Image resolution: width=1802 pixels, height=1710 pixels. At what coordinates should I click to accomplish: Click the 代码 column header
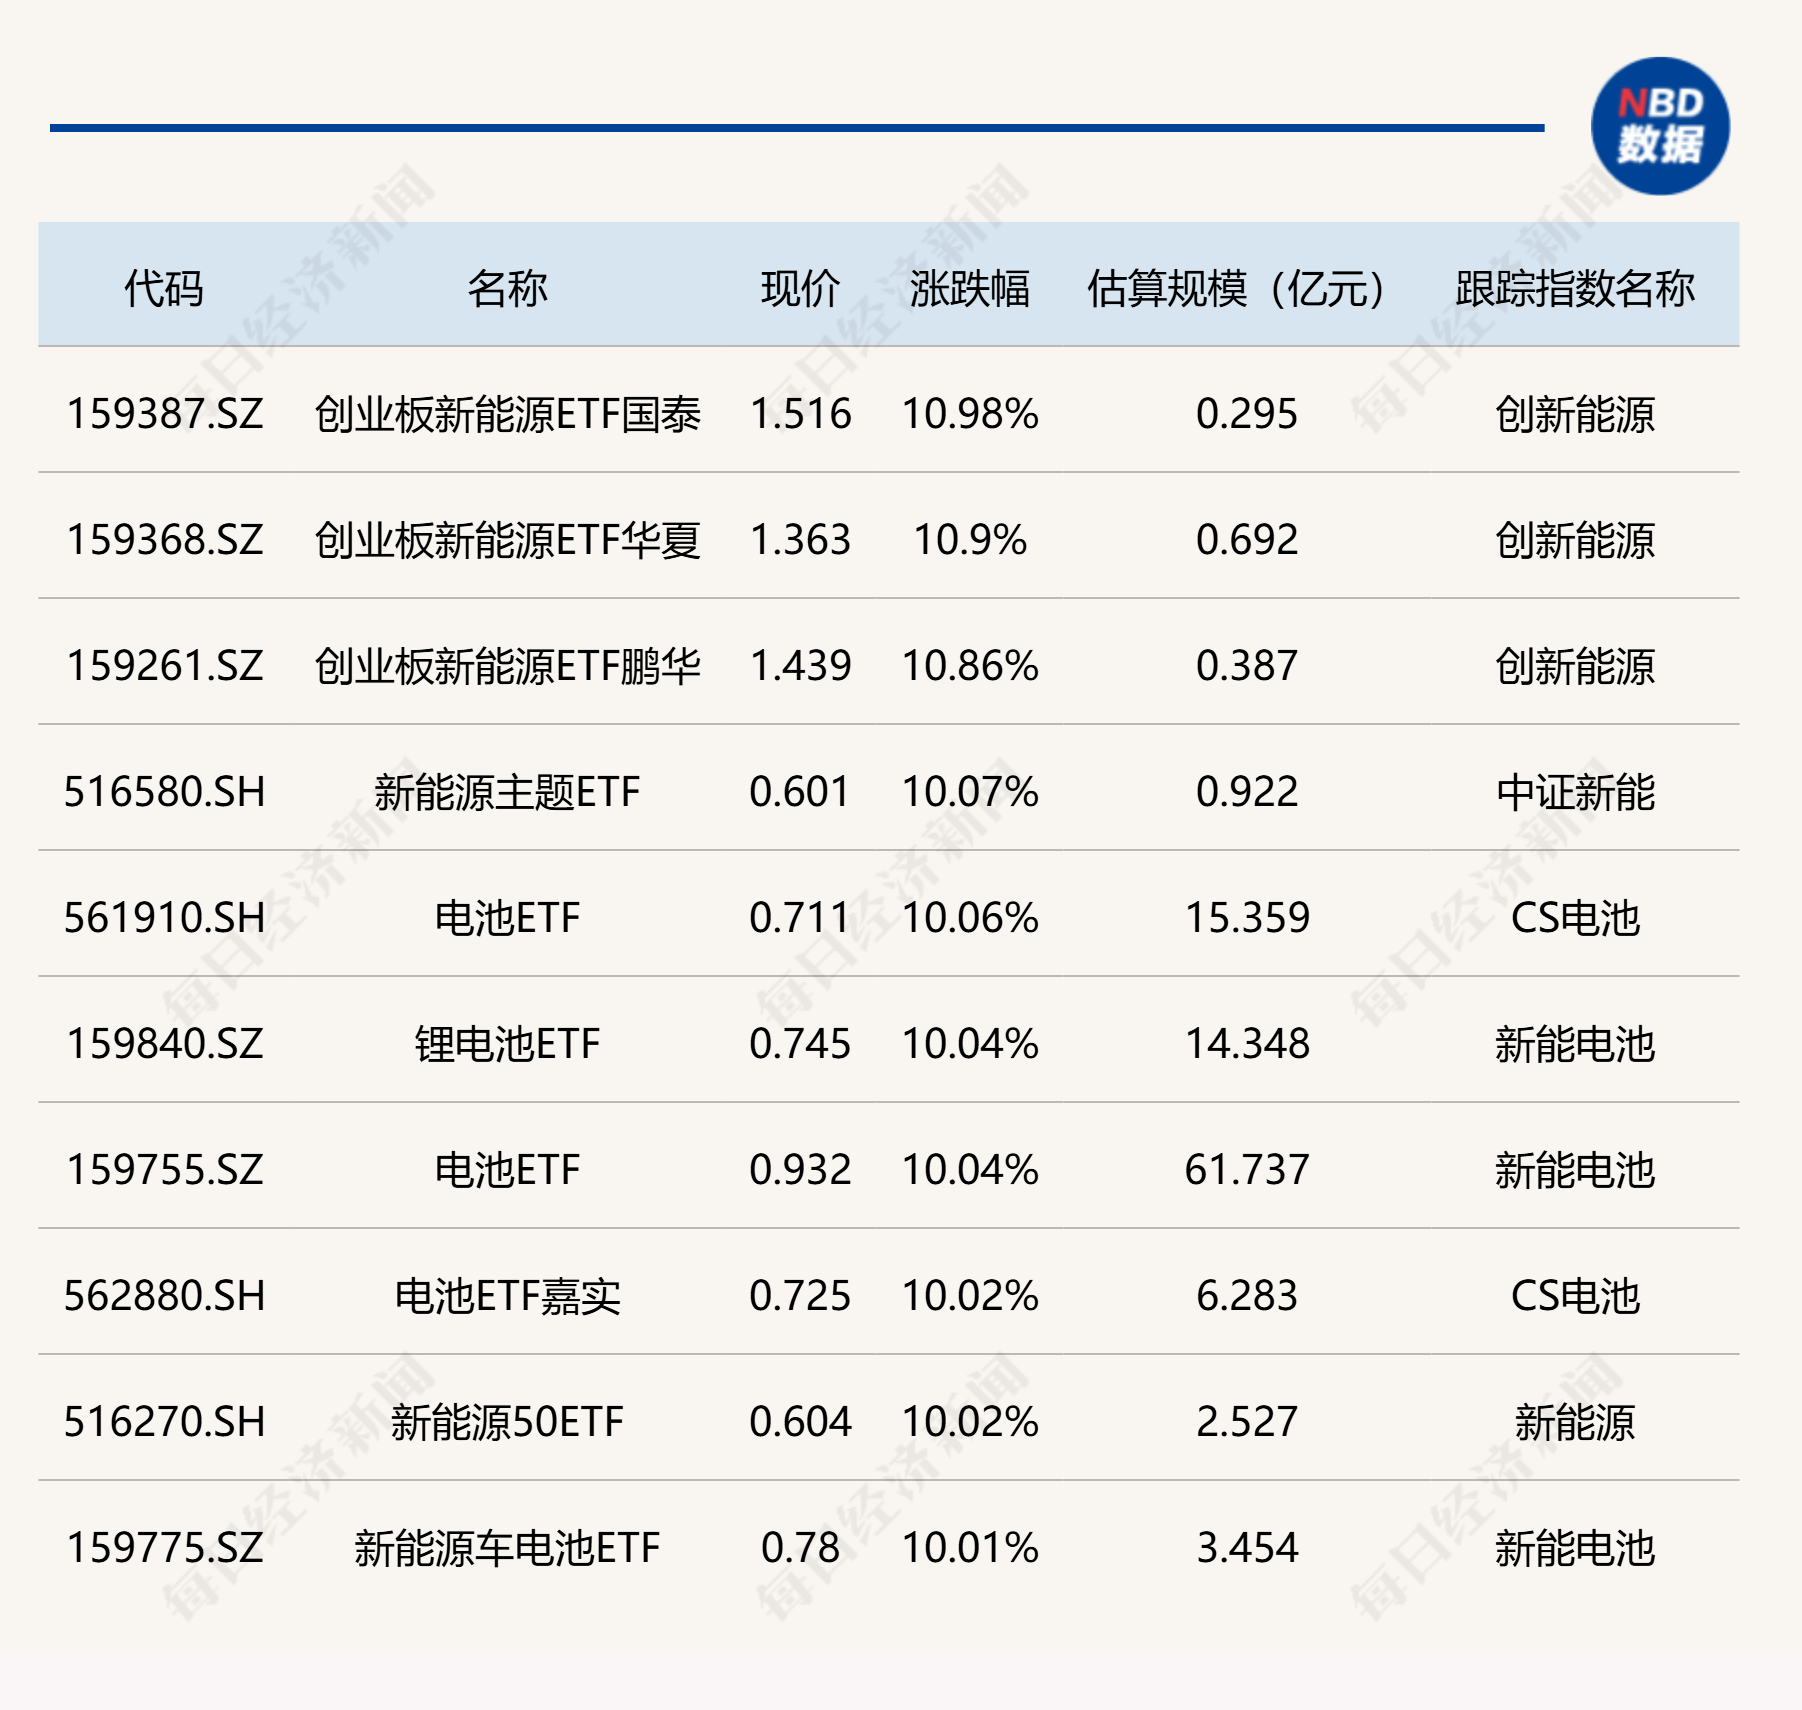click(x=164, y=289)
